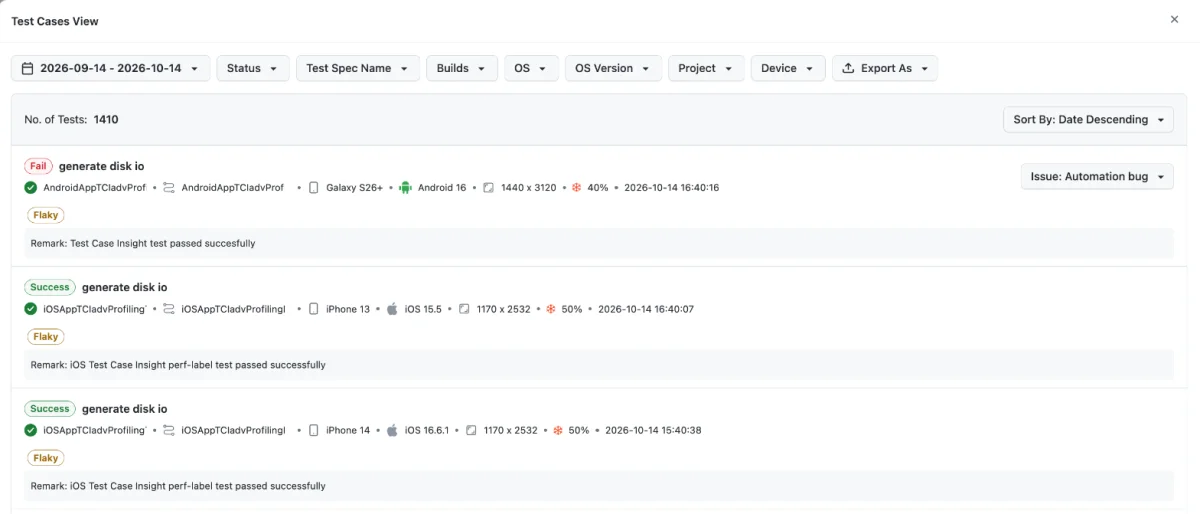The width and height of the screenshot is (1200, 514).
Task: Click the build flow icon in the iPhone 13 row
Action: point(169,309)
